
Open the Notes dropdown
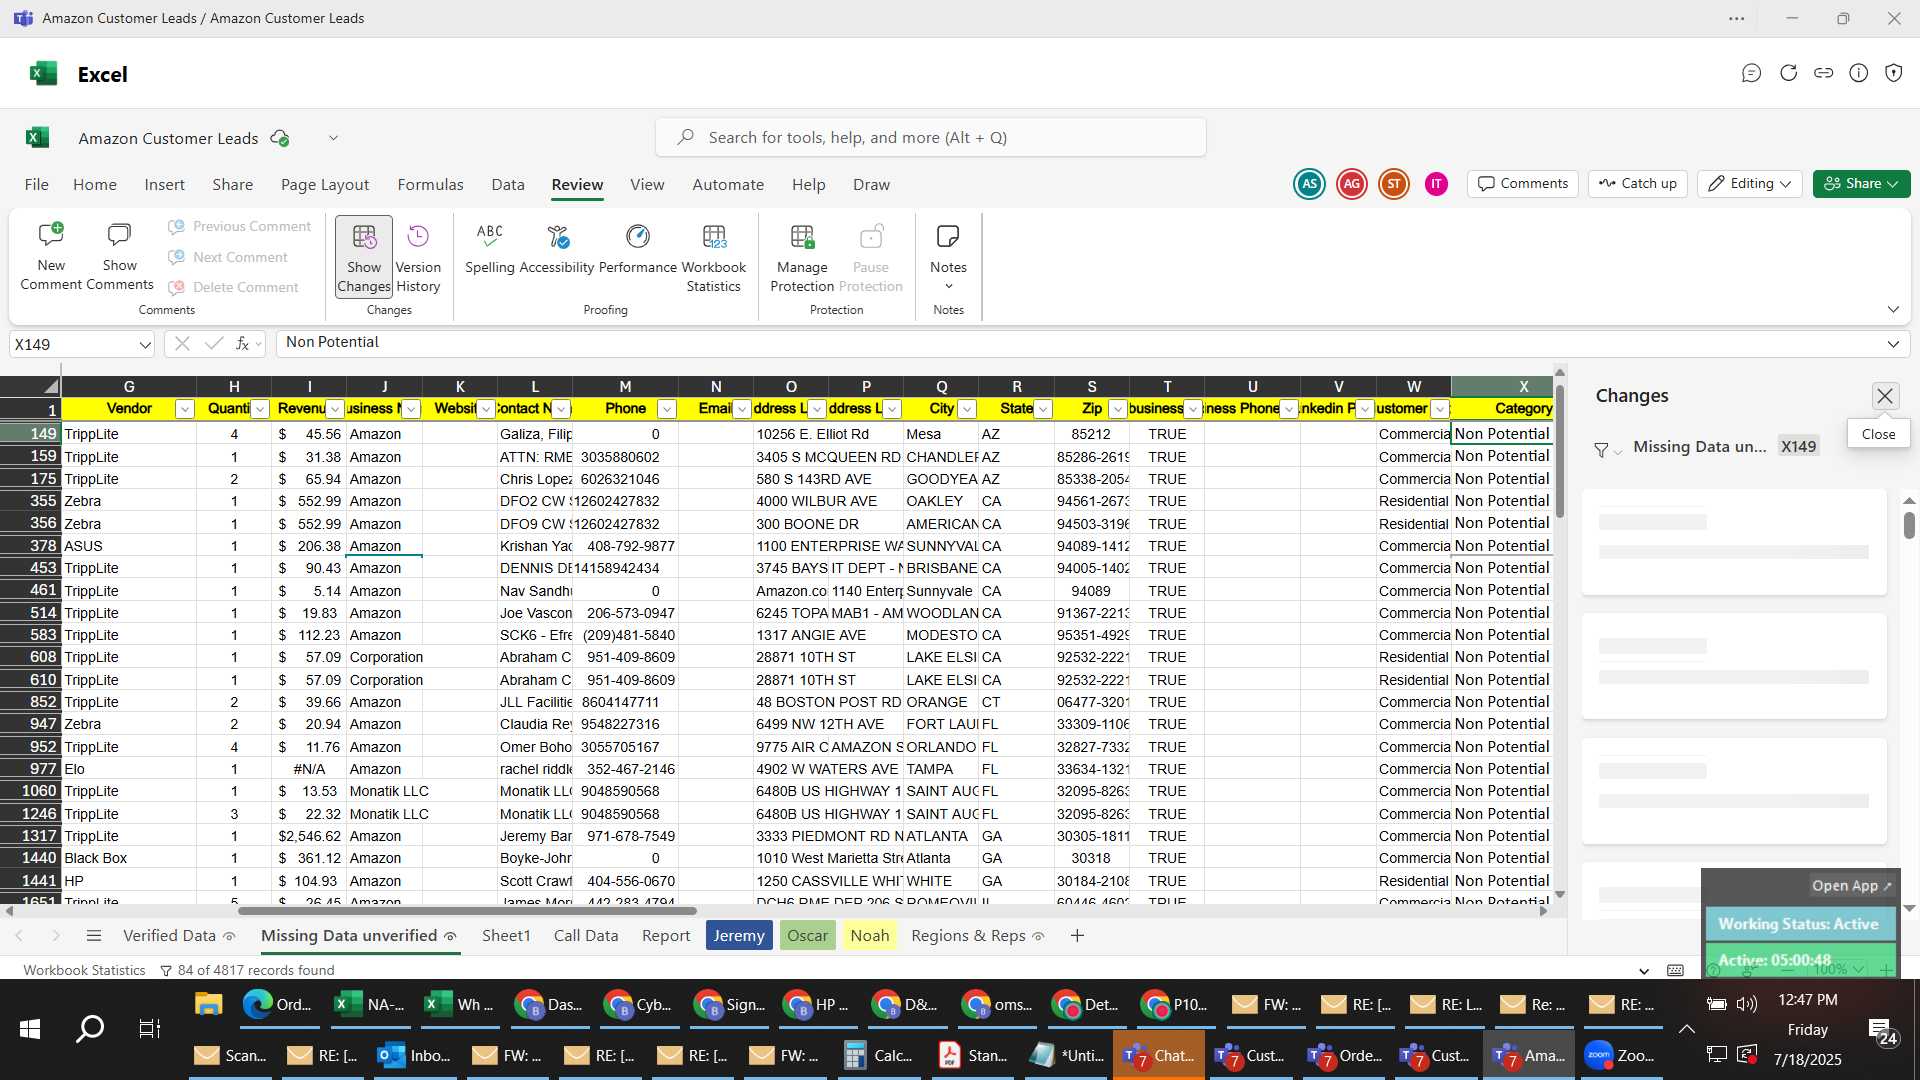coord(948,257)
